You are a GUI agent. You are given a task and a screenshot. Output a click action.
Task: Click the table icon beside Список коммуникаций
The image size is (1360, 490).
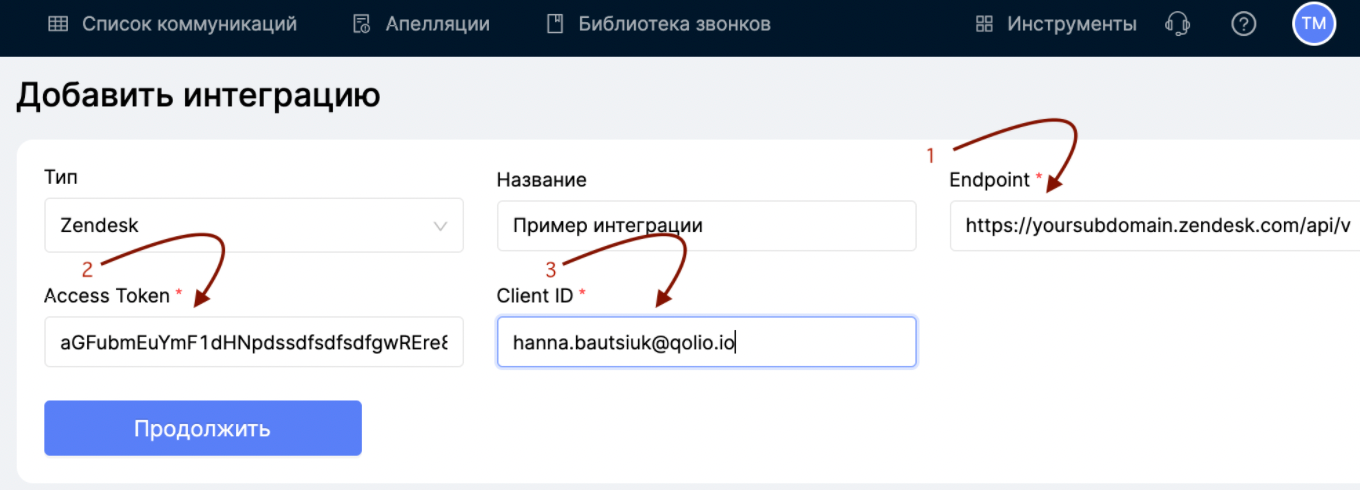tap(58, 24)
